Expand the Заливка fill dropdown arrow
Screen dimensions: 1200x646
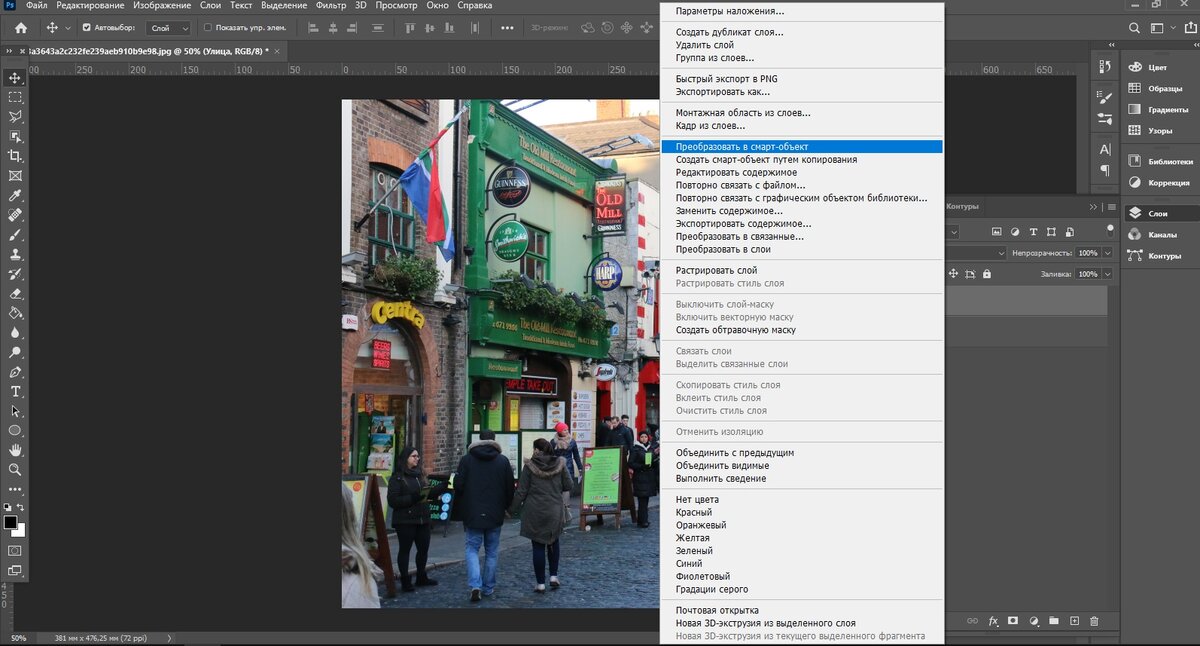point(1107,274)
